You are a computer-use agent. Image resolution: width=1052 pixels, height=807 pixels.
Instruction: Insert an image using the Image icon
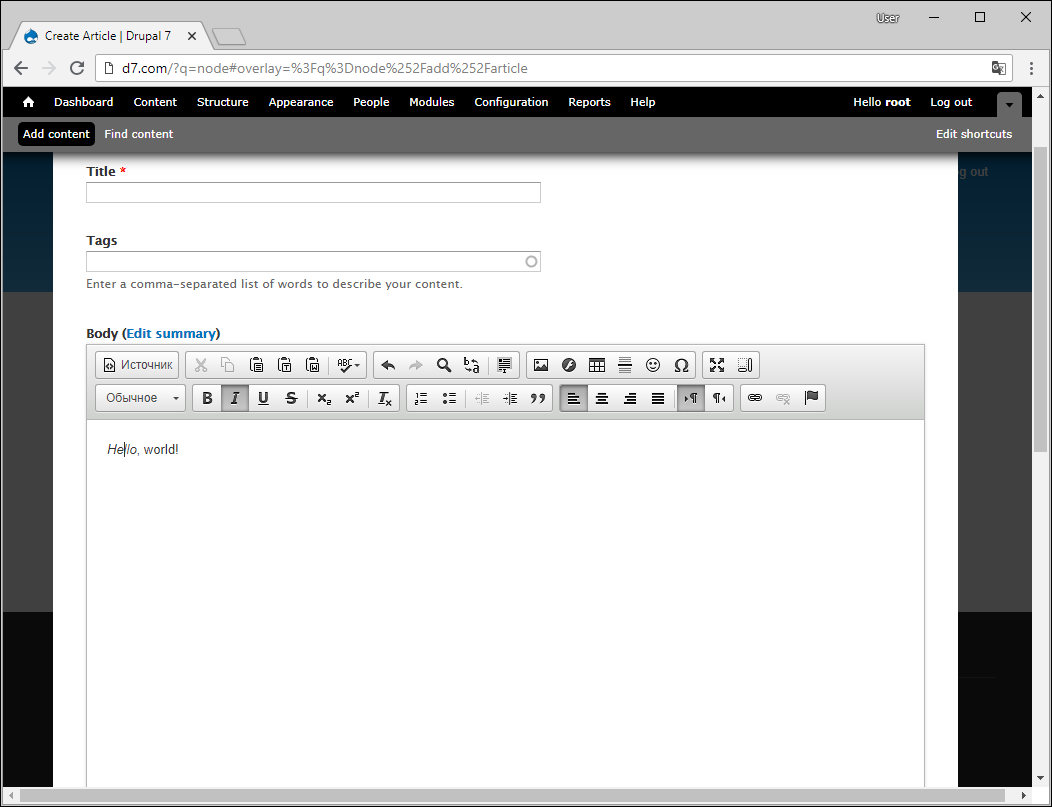point(541,365)
